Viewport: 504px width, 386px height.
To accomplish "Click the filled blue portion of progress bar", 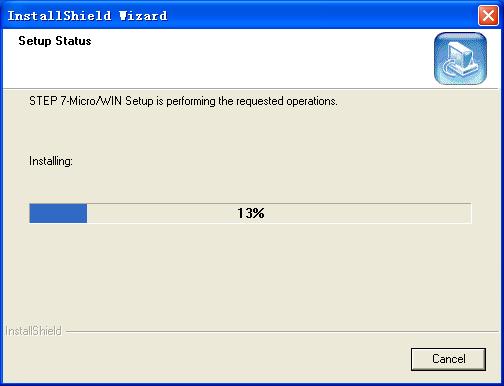I will click(58, 213).
